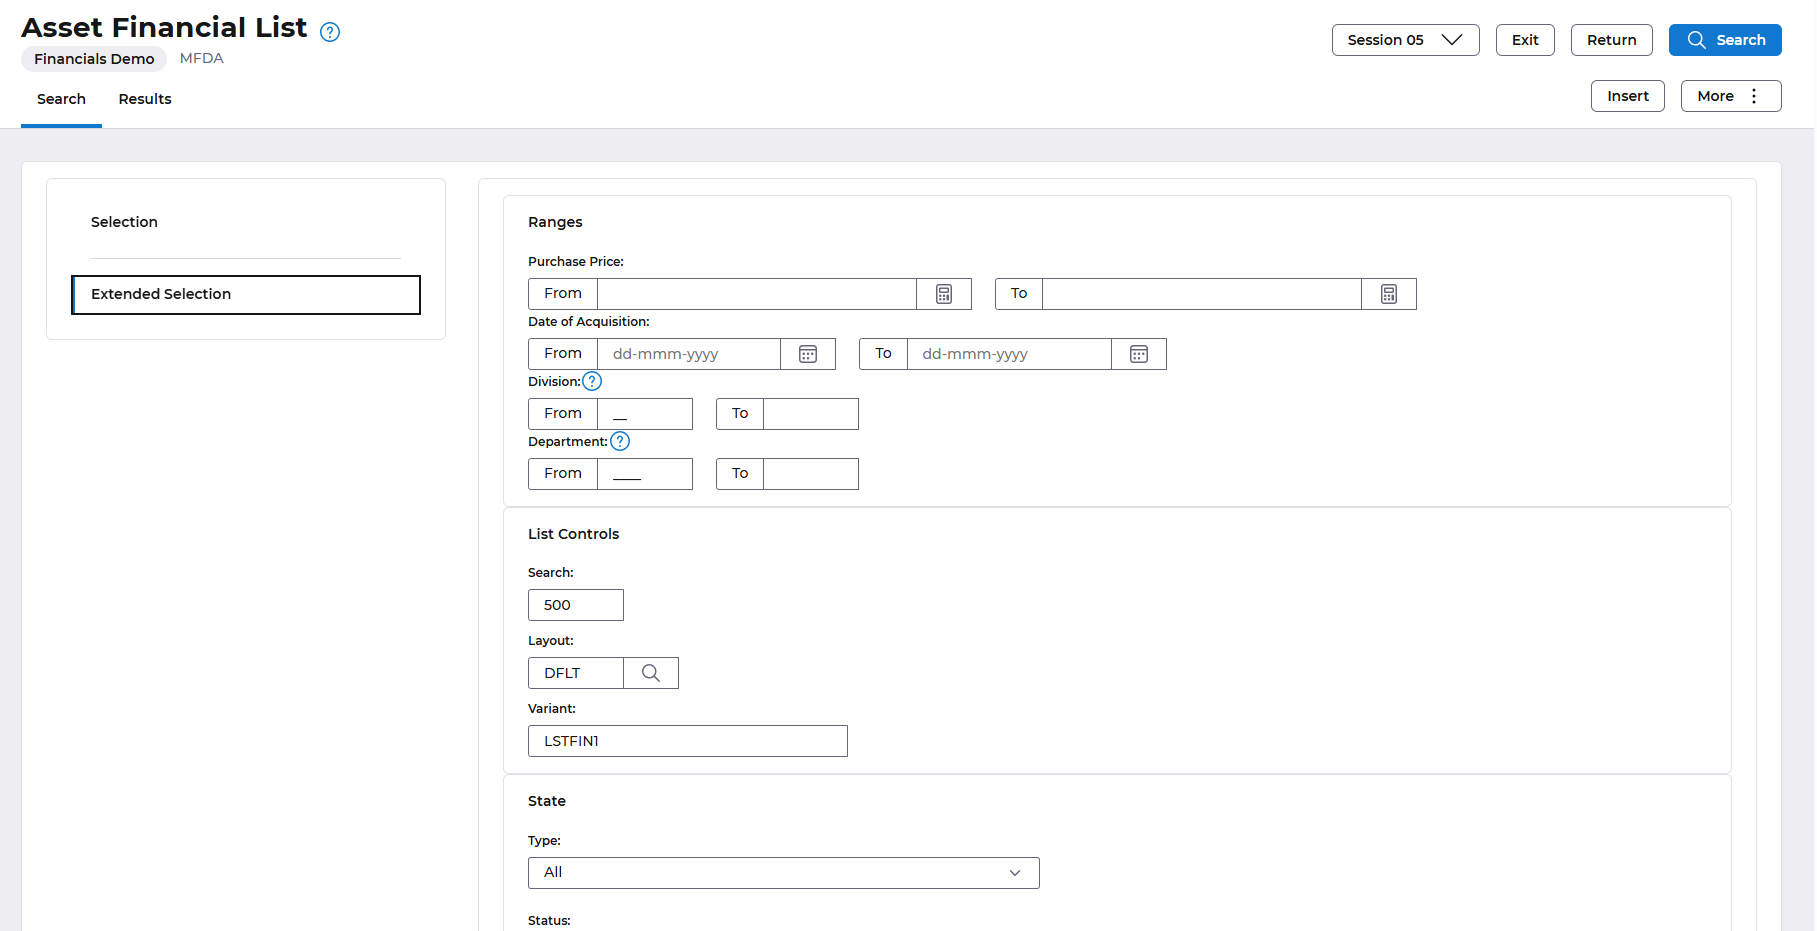Open help icon beside Asset Financial List title
Image resolution: width=1817 pixels, height=931 pixels.
tap(330, 32)
